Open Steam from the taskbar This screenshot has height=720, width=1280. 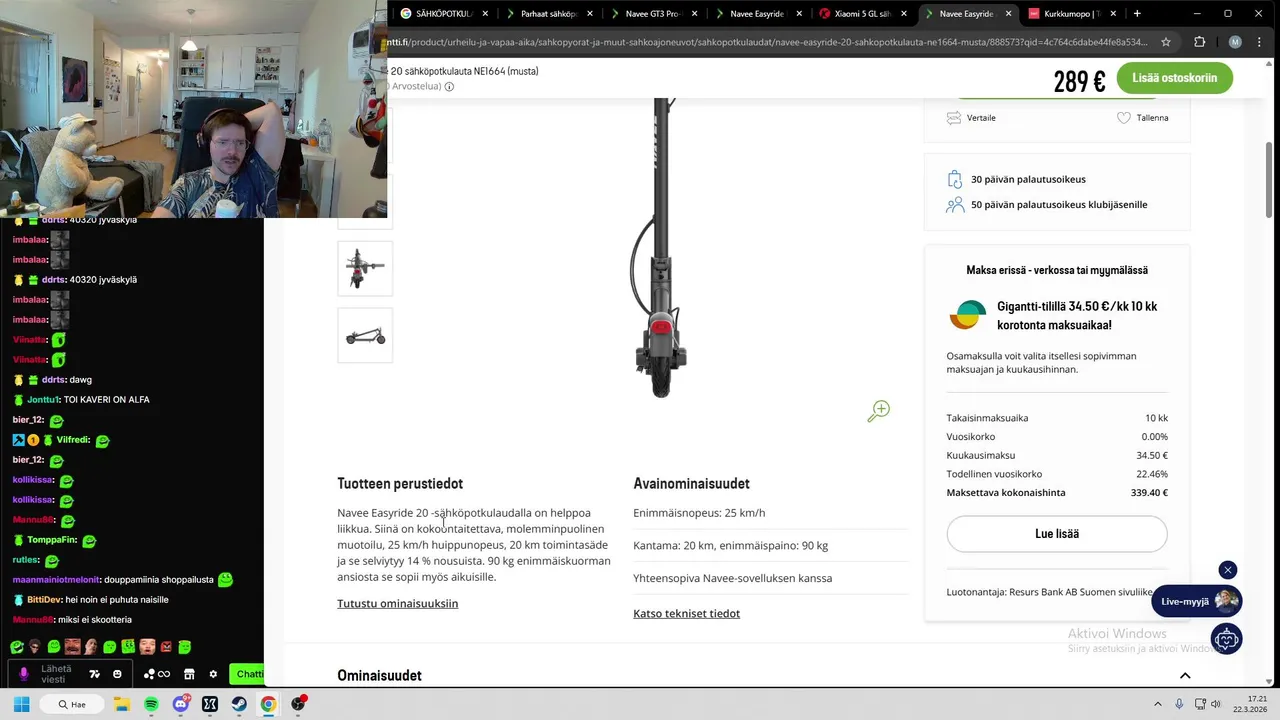pyautogui.click(x=239, y=704)
